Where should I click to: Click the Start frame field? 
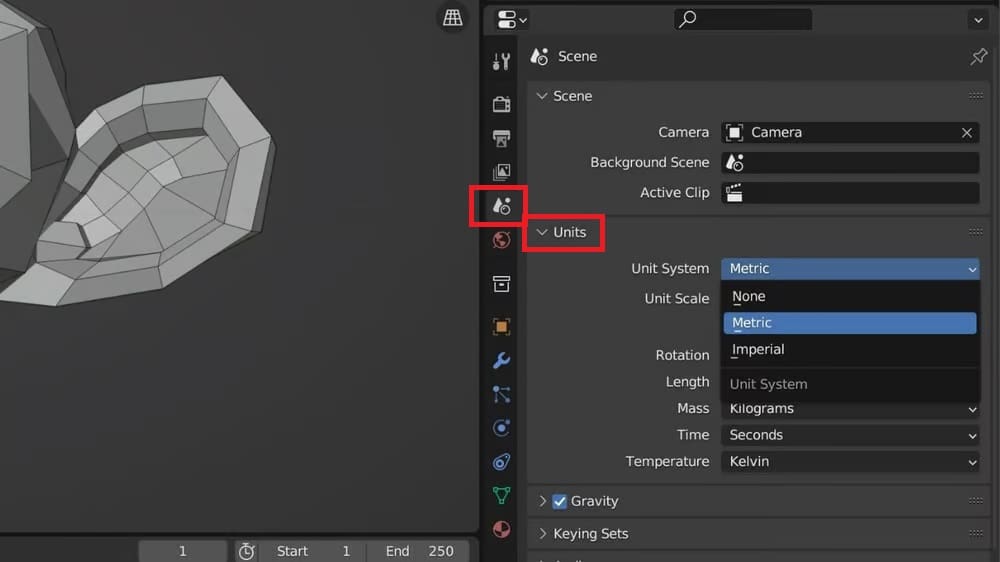(x=312, y=551)
